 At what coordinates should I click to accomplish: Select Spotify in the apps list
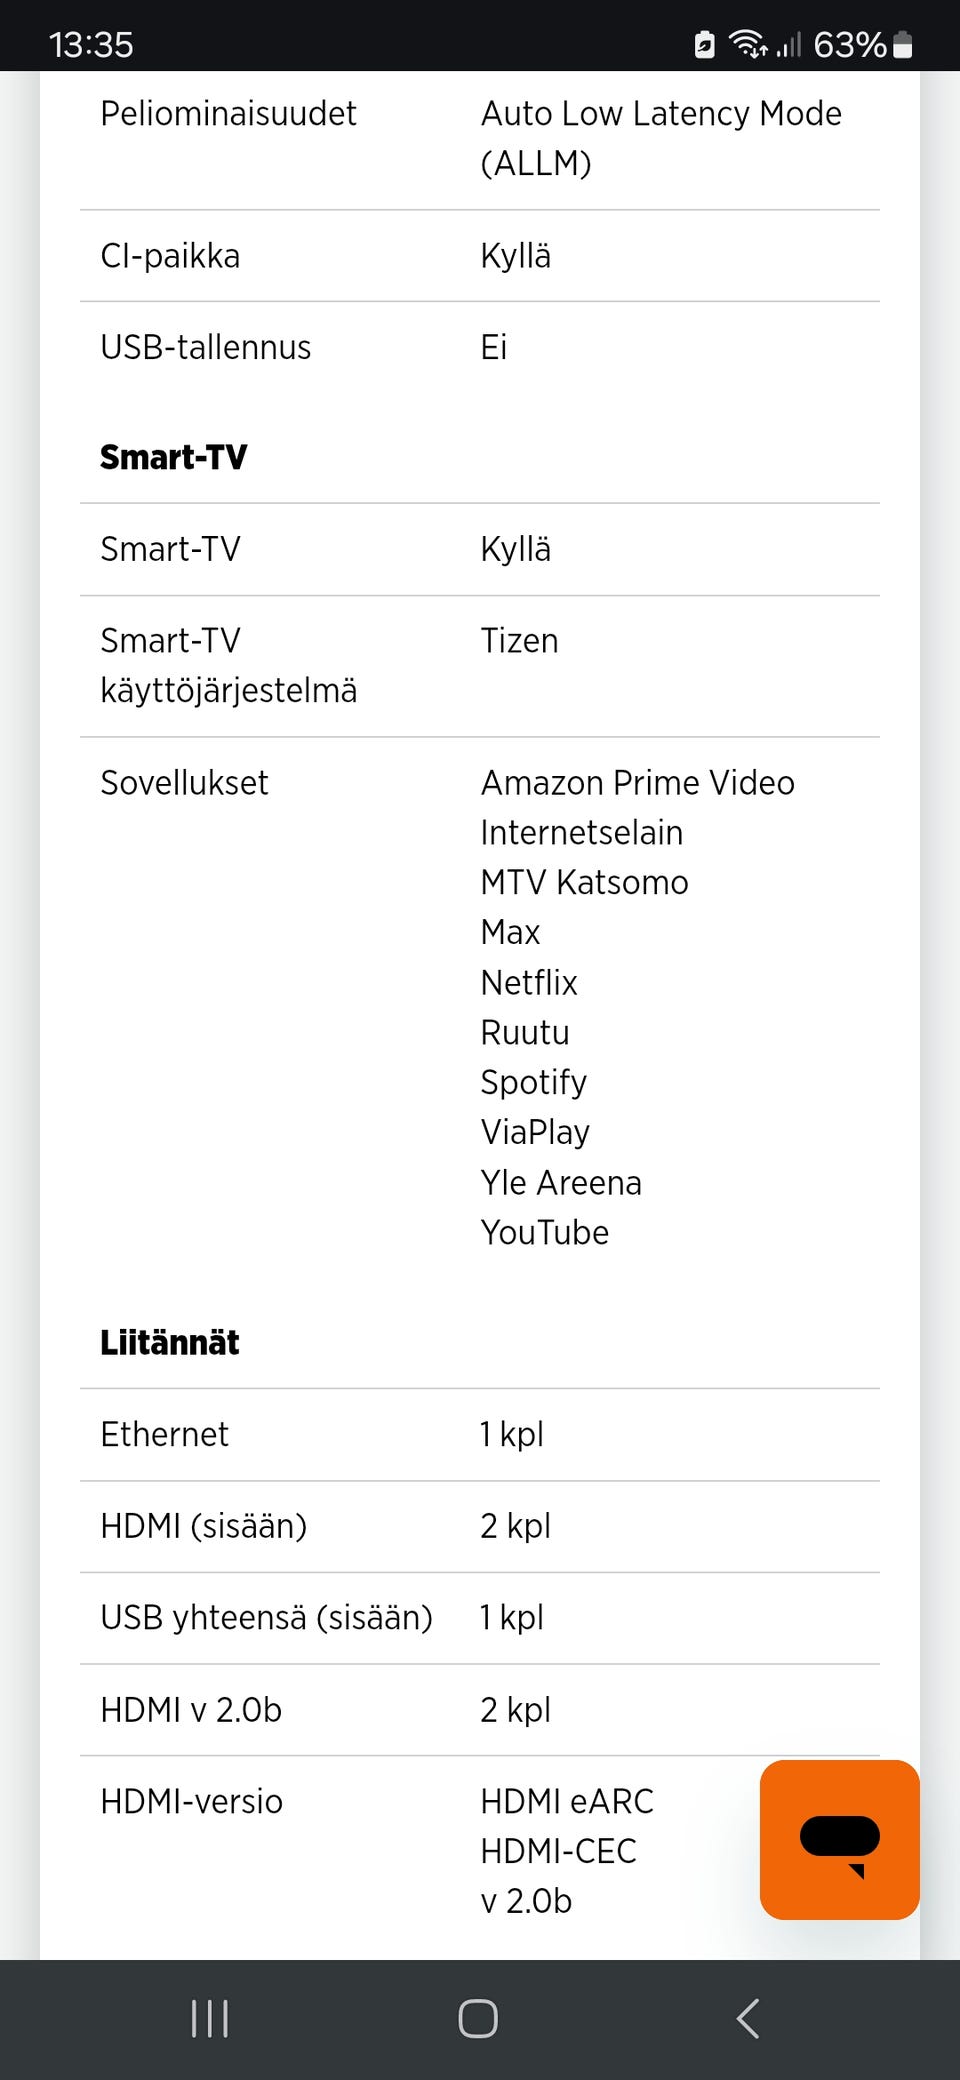(x=533, y=1082)
